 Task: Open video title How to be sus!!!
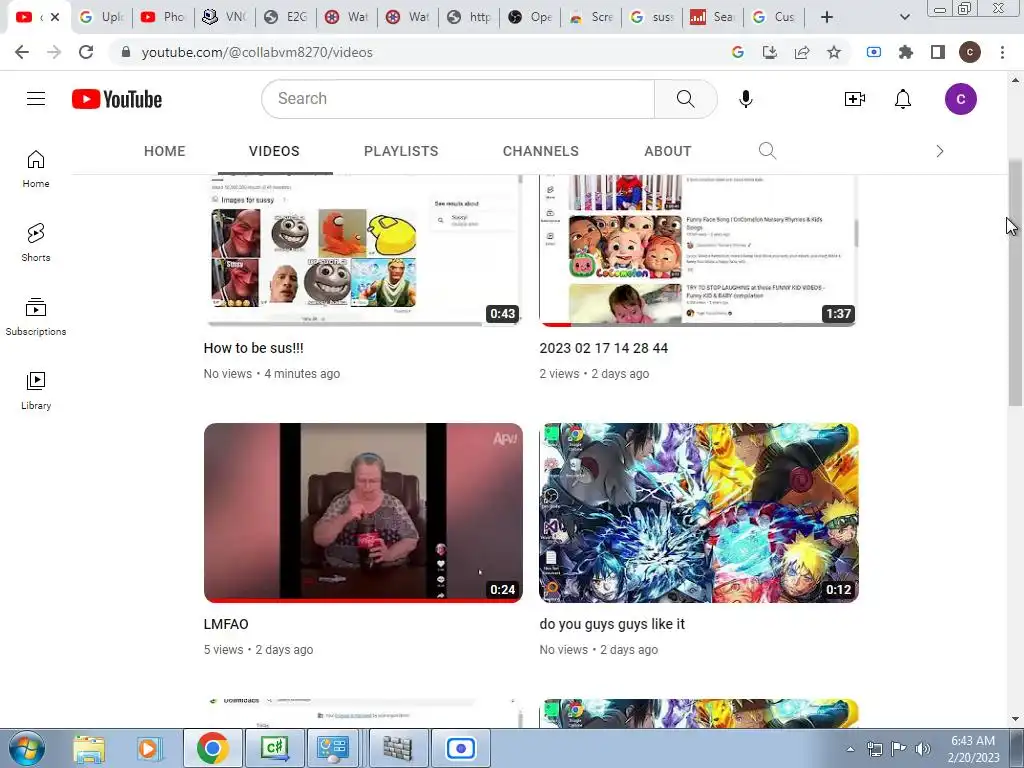coord(253,348)
